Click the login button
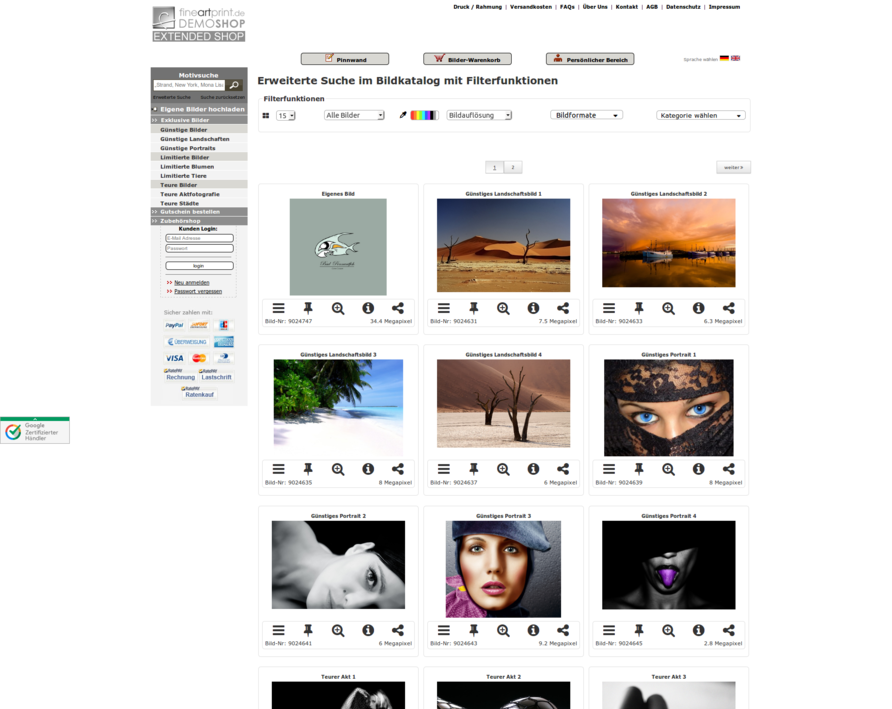Viewport: 892px width, 709px height. point(199,266)
